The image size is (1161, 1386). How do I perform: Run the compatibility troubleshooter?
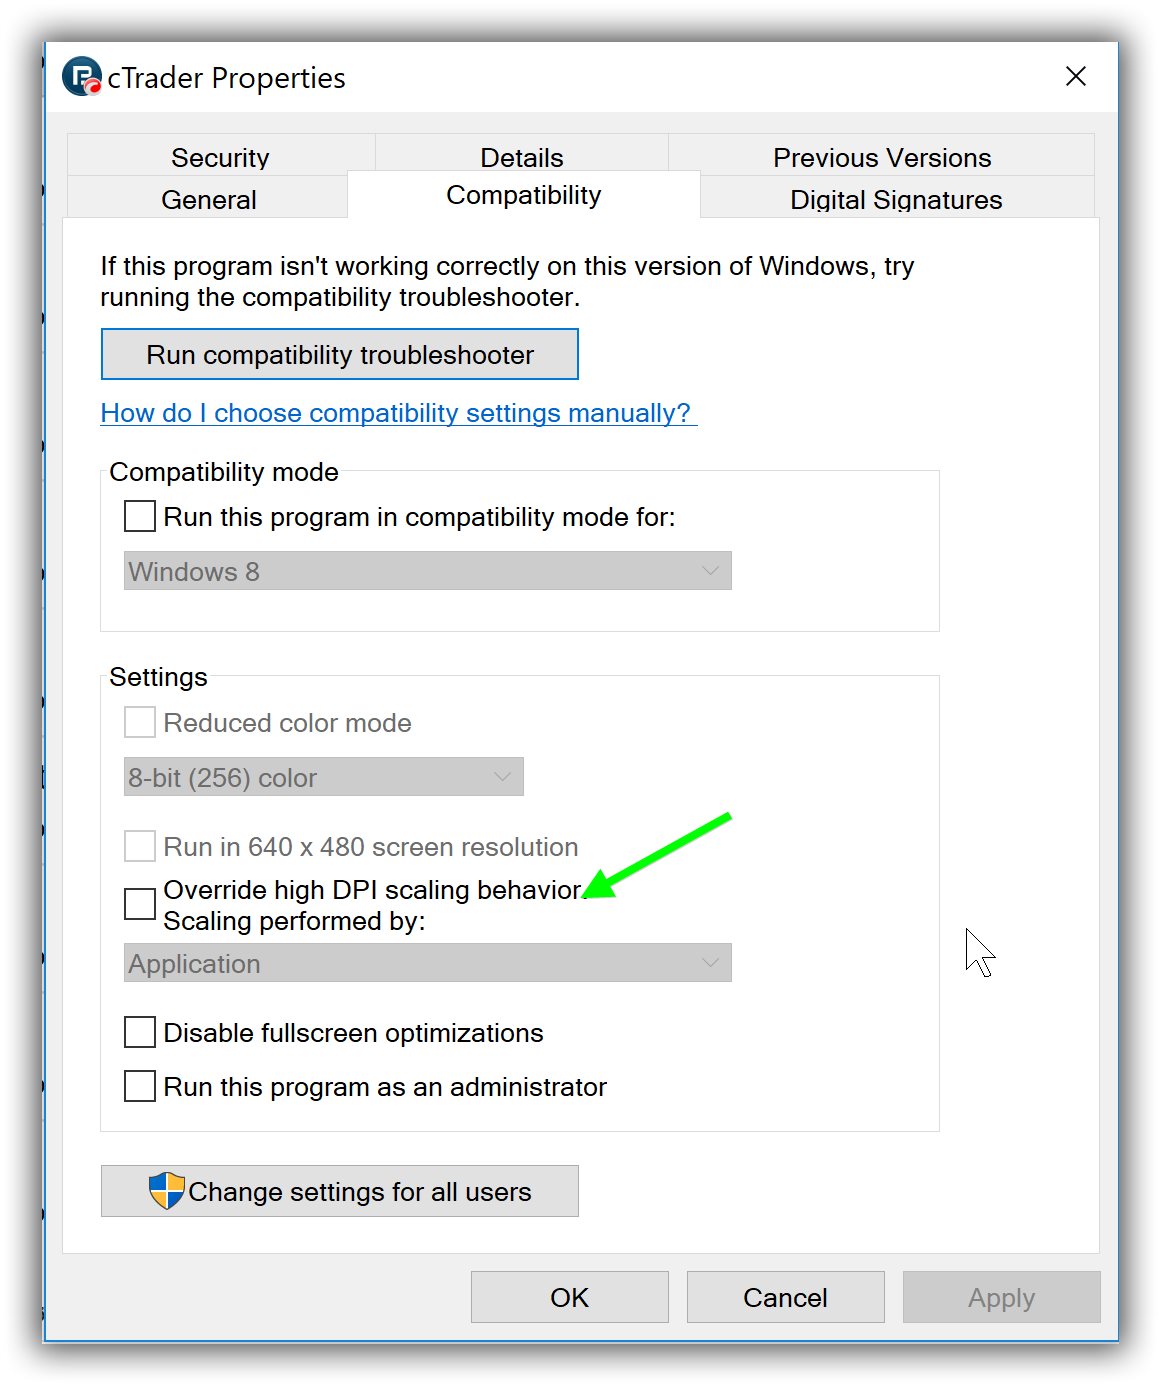tap(339, 355)
